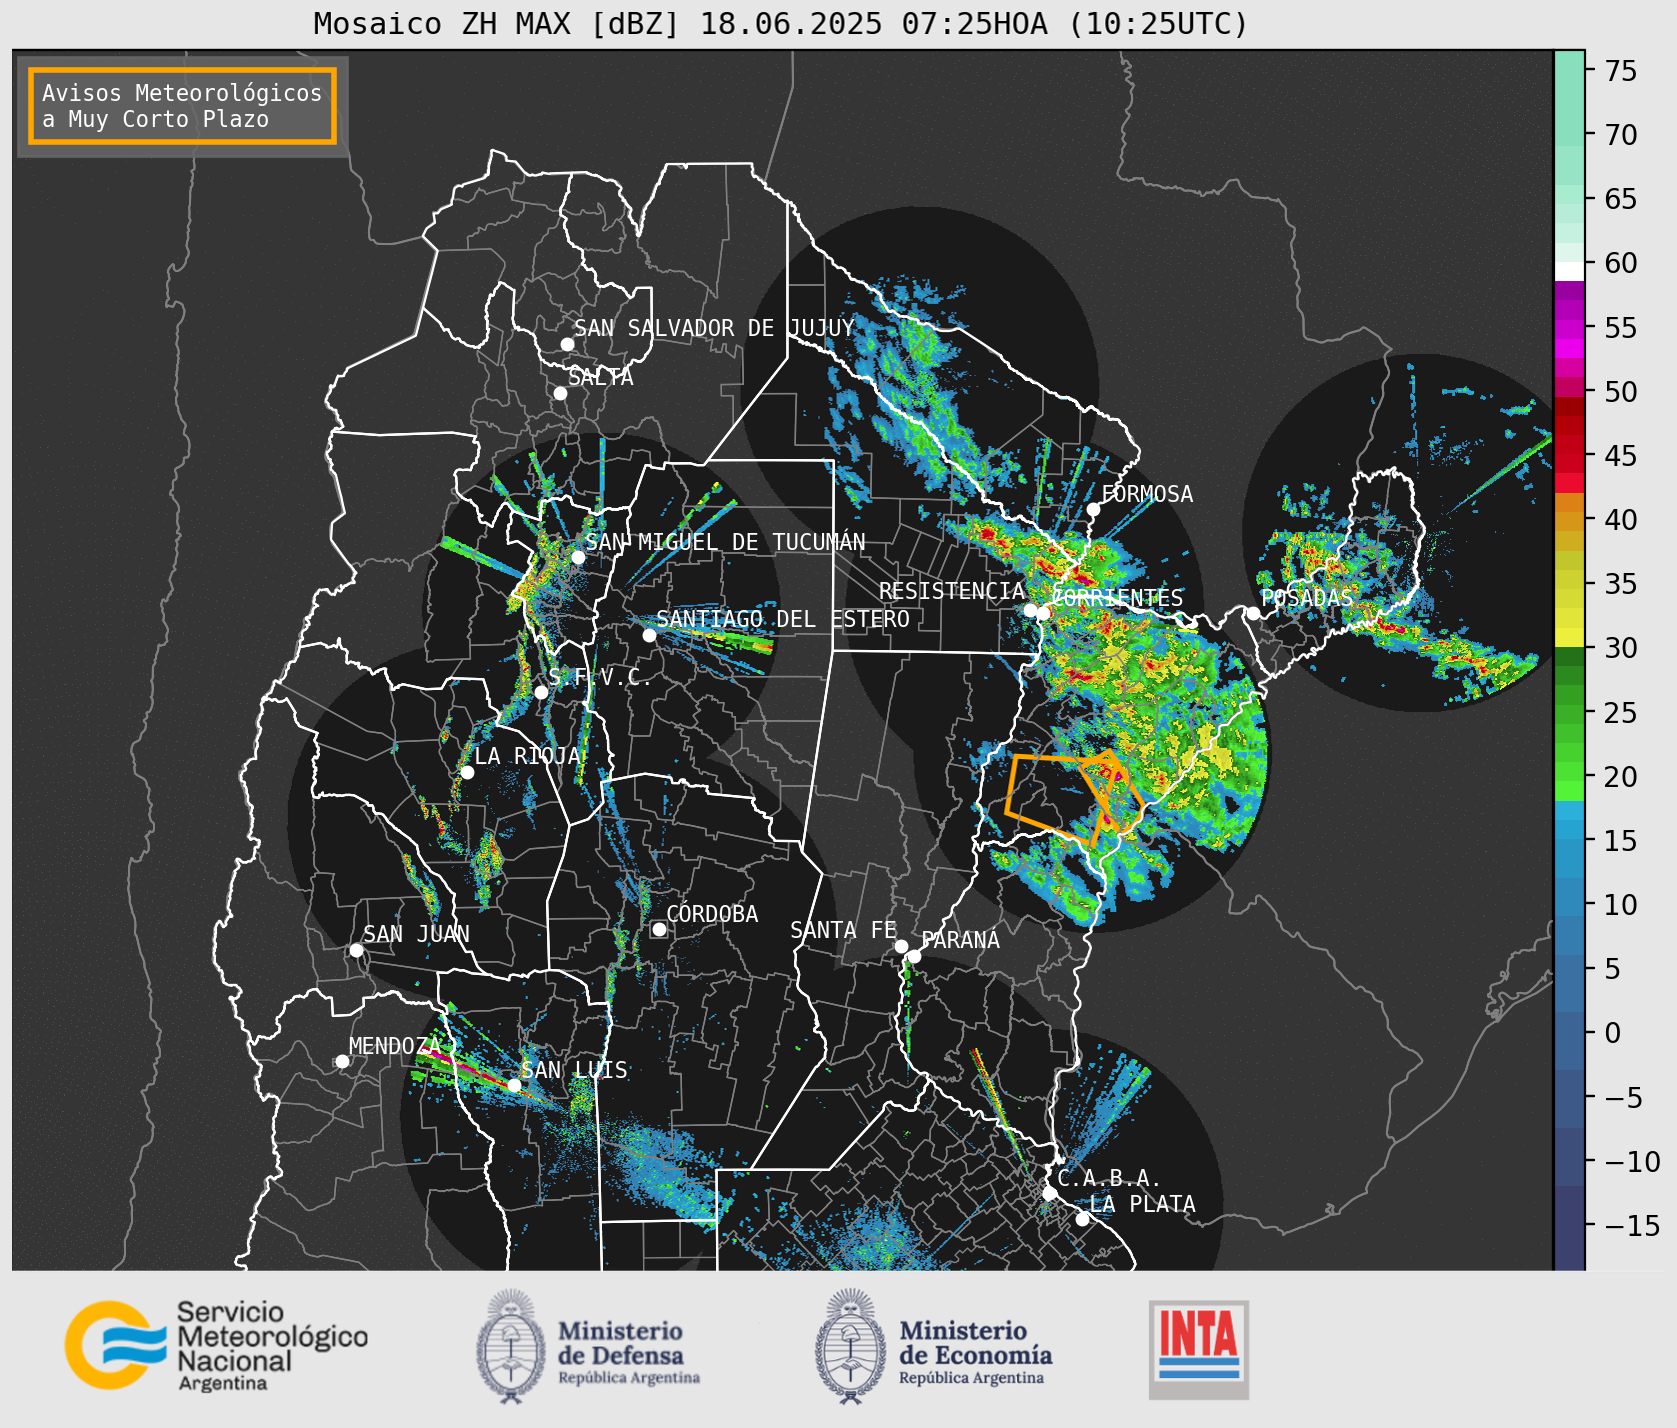
Task: Select the Paraná city marker
Action: tap(914, 956)
